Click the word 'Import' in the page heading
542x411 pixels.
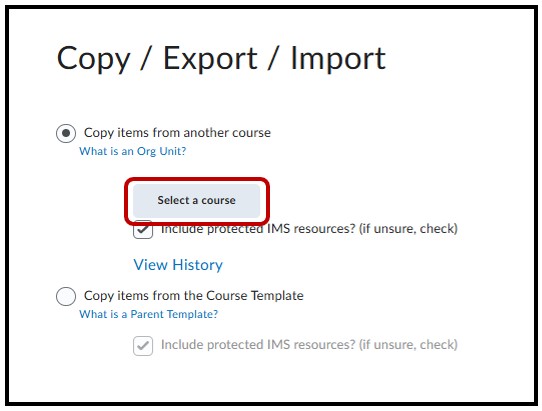pos(338,59)
